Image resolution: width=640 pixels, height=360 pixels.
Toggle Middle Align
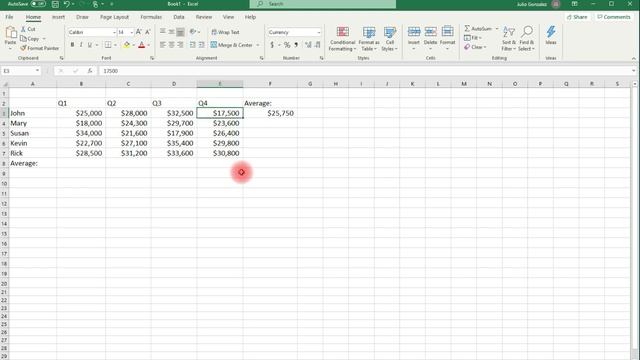pyautogui.click(x=171, y=32)
